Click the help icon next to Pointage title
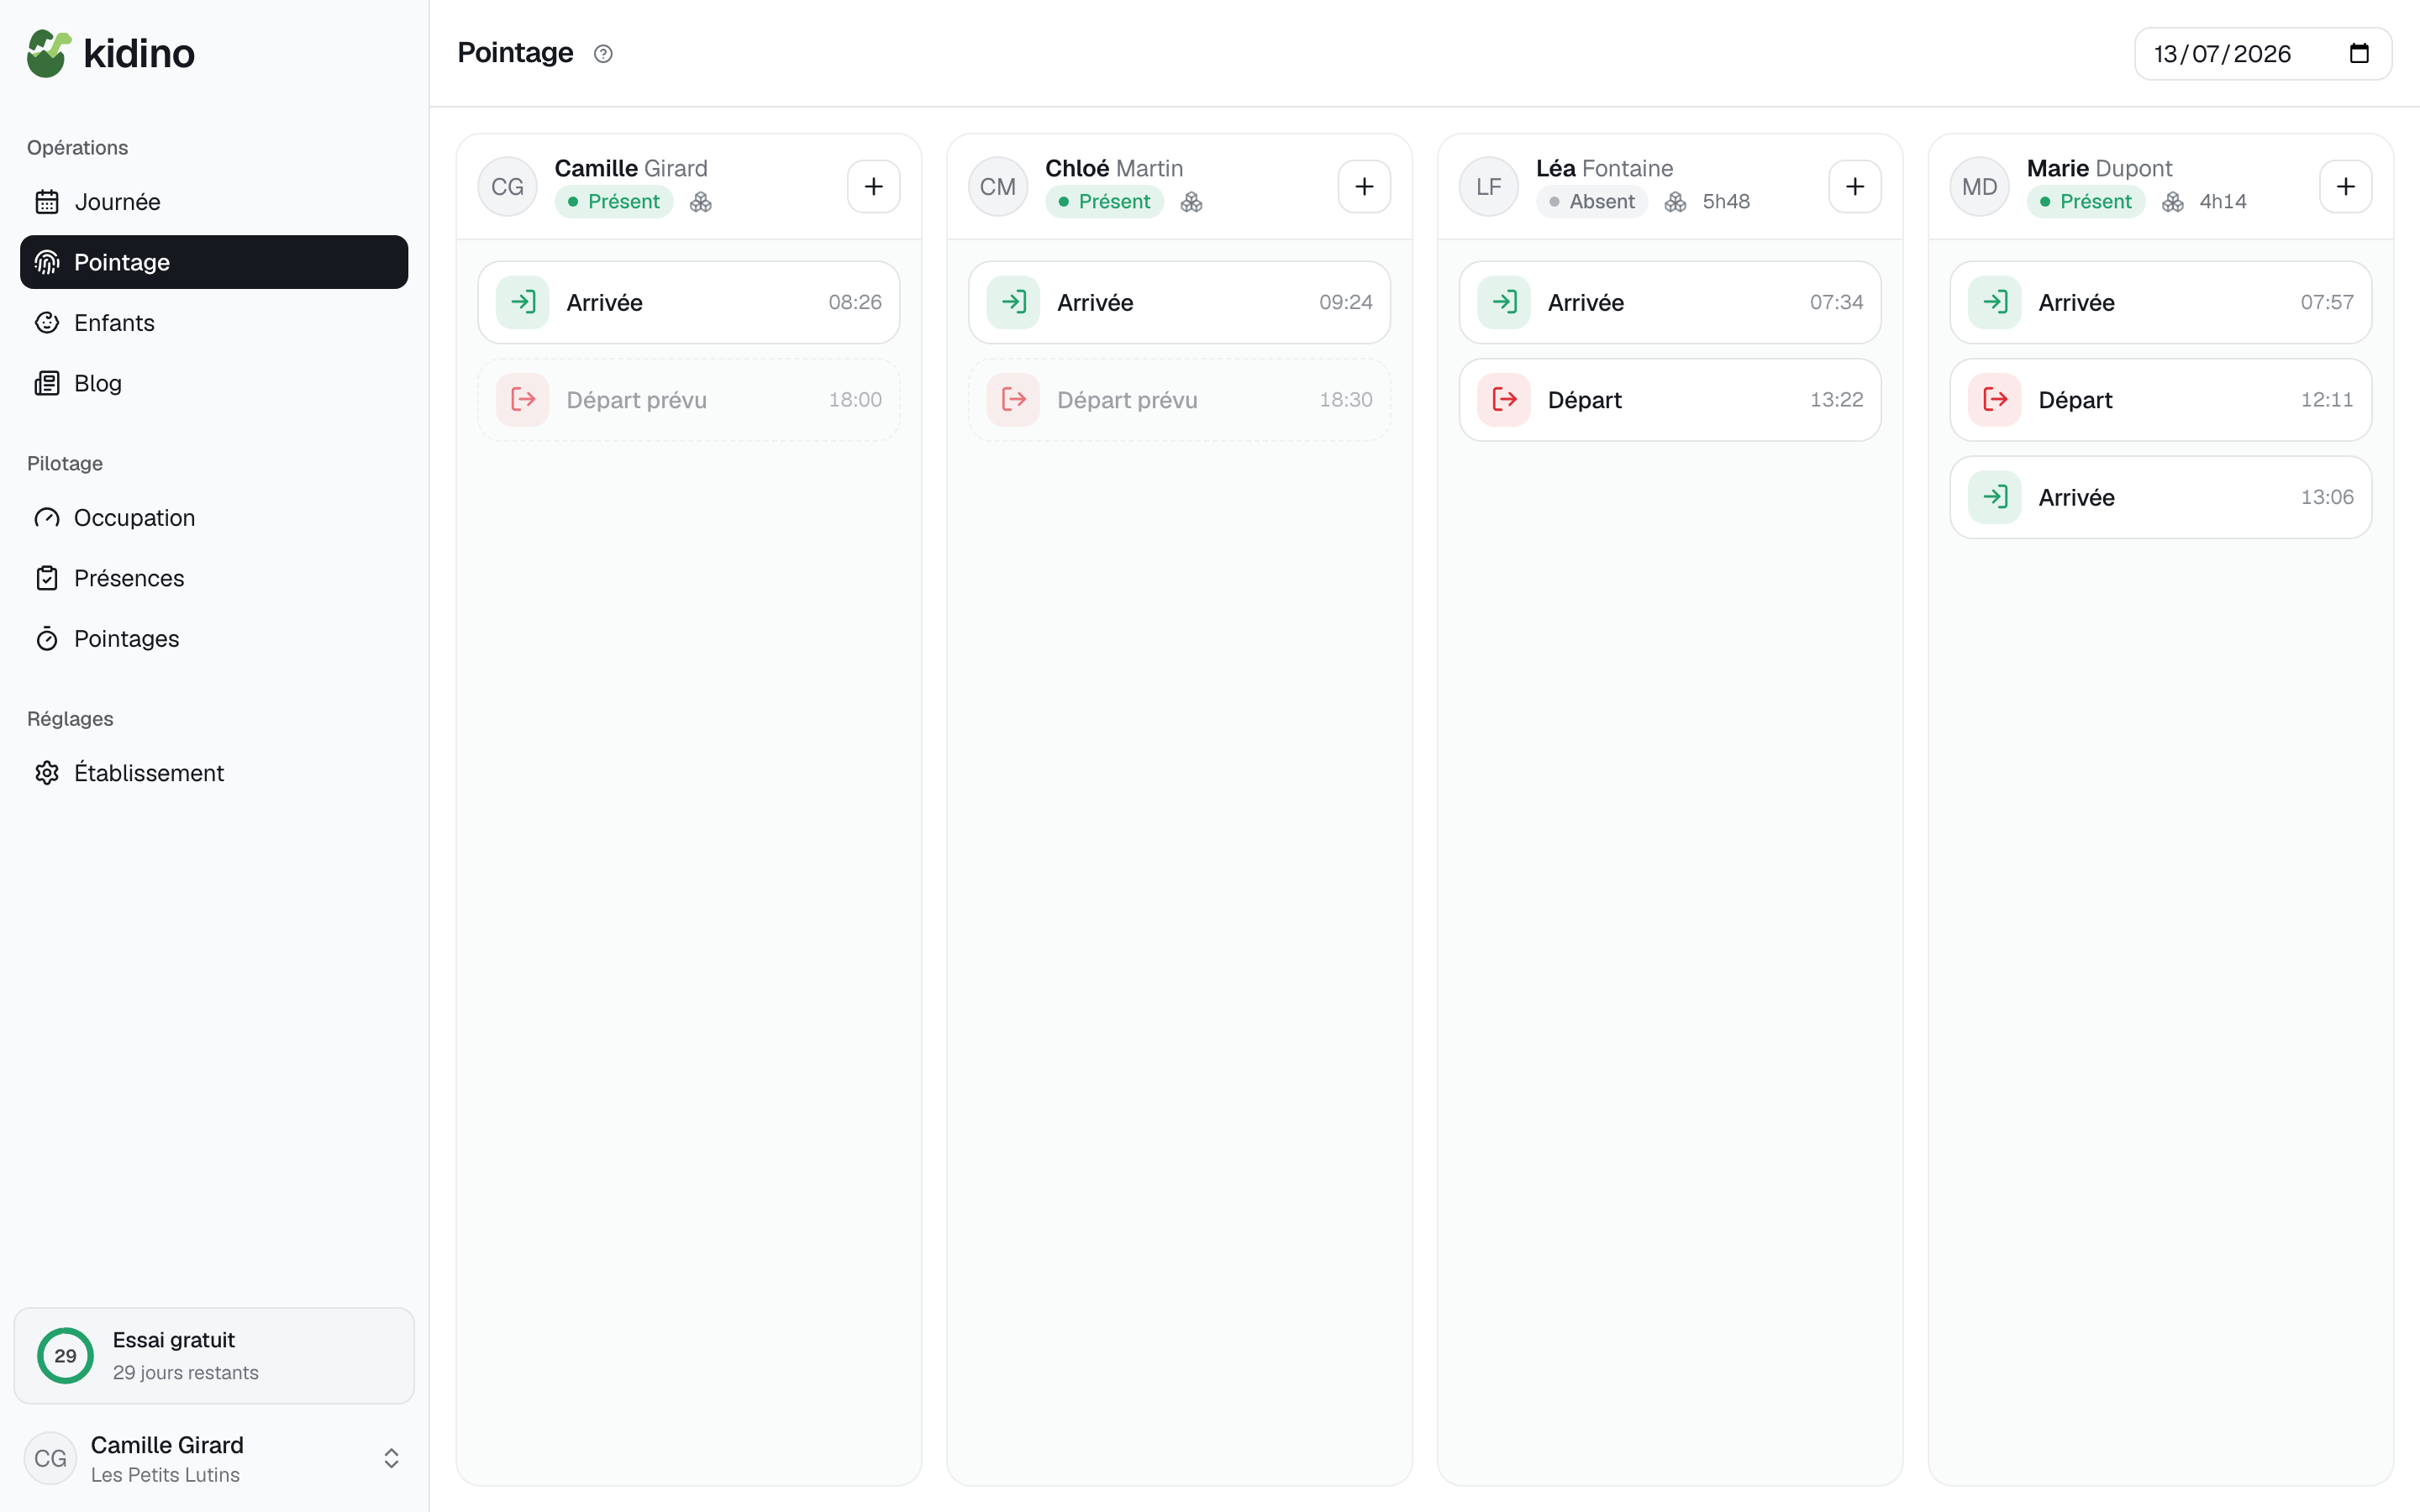Screen dimensions: 2420x1512 [603, 54]
